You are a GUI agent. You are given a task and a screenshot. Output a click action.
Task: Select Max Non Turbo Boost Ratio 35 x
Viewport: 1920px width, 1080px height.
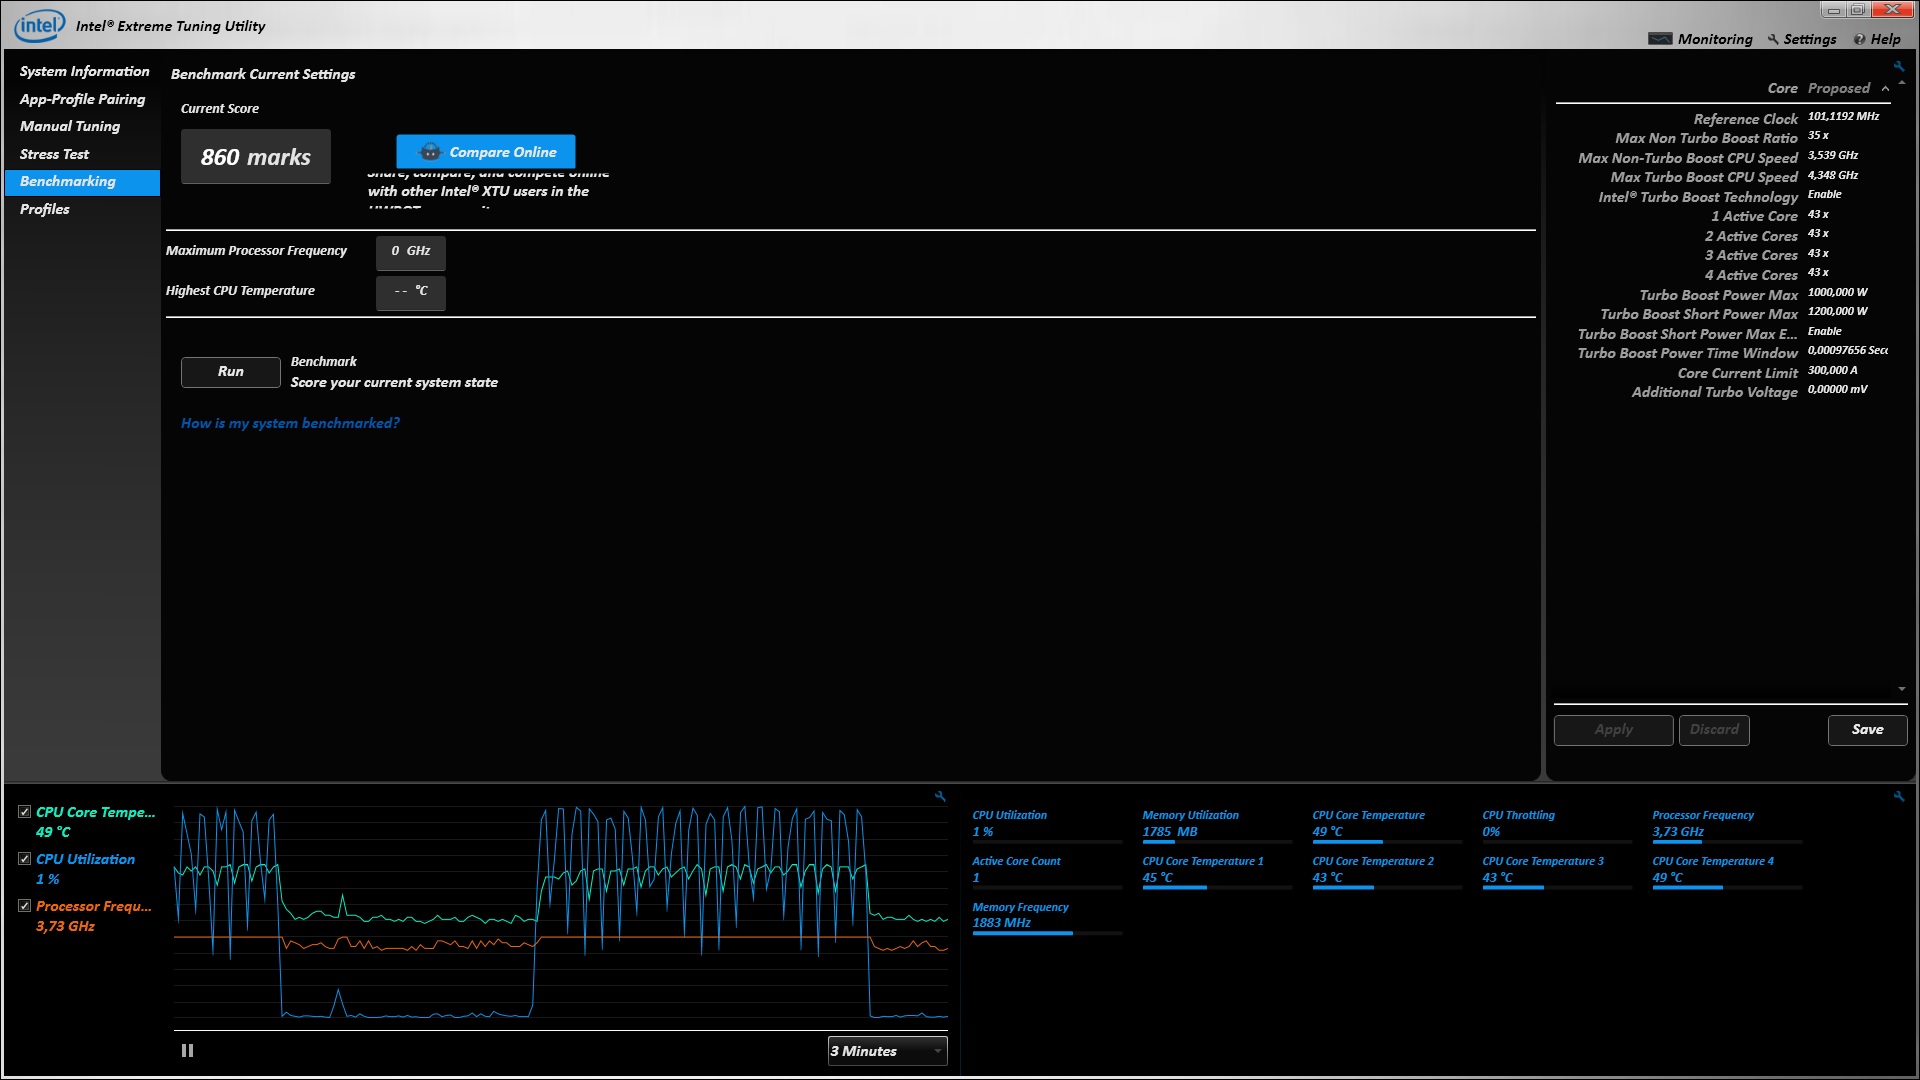tap(1818, 136)
